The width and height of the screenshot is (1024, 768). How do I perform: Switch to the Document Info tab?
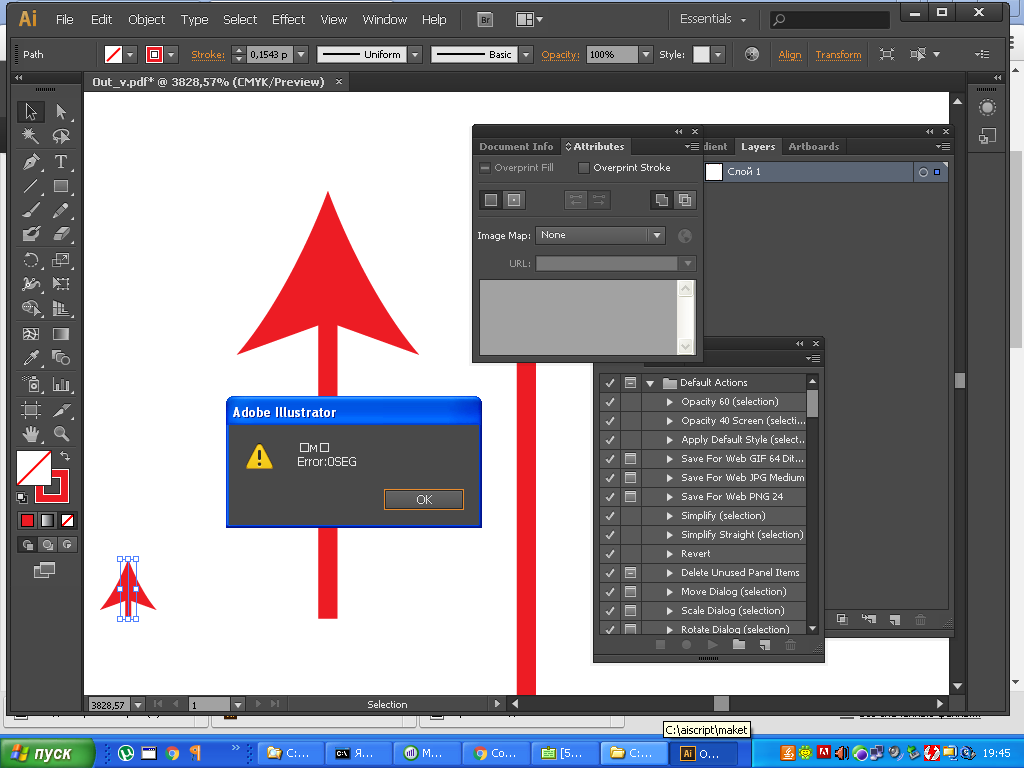coord(516,147)
